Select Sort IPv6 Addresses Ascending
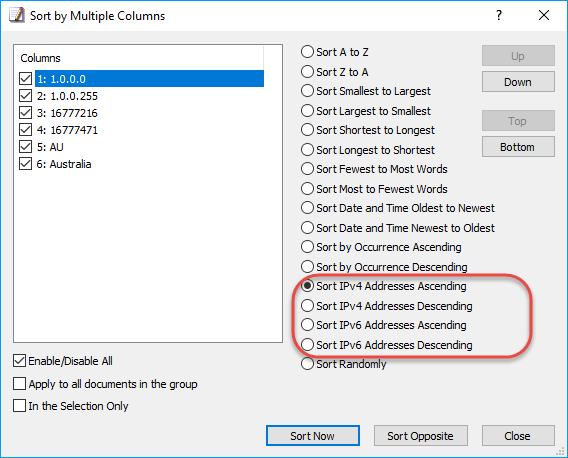This screenshot has width=568, height=458. tap(307, 325)
